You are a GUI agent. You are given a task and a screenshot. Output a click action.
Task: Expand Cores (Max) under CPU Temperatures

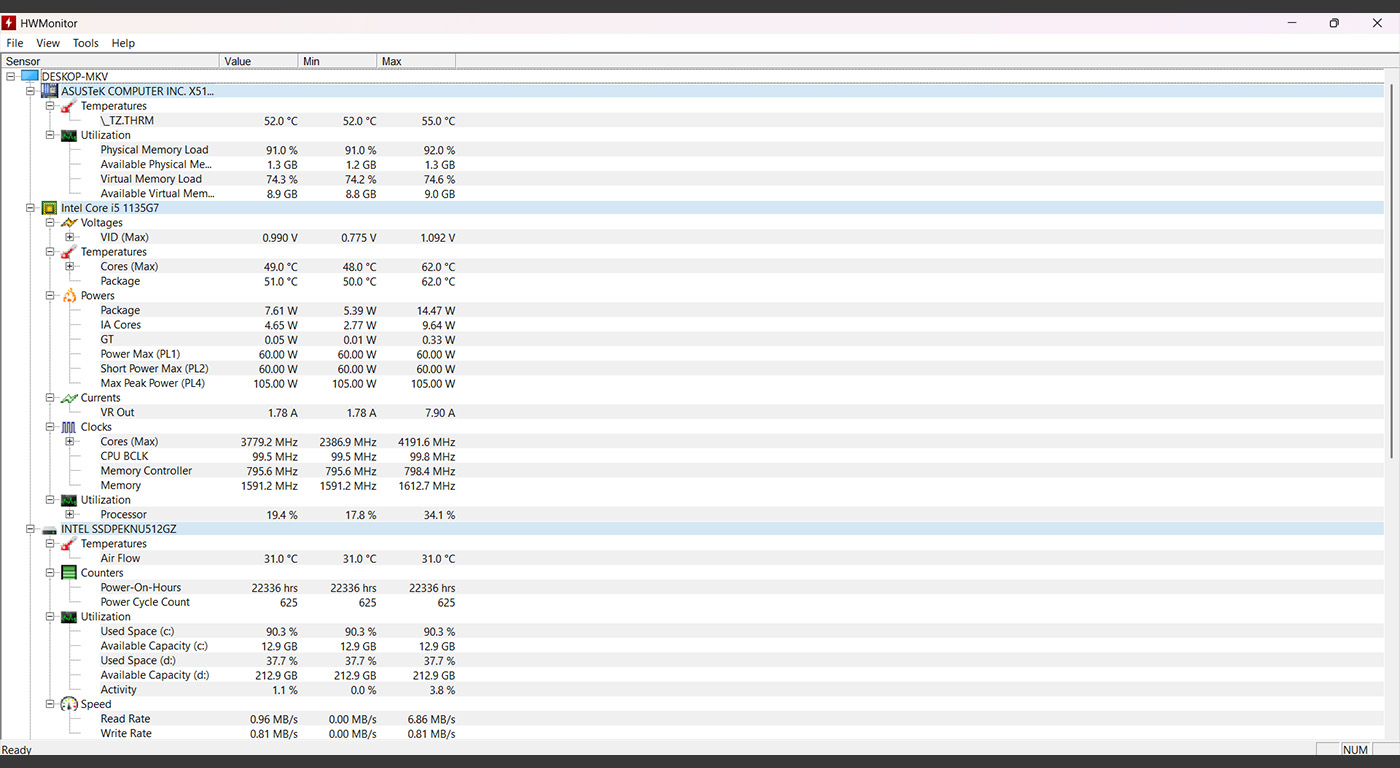click(x=70, y=267)
